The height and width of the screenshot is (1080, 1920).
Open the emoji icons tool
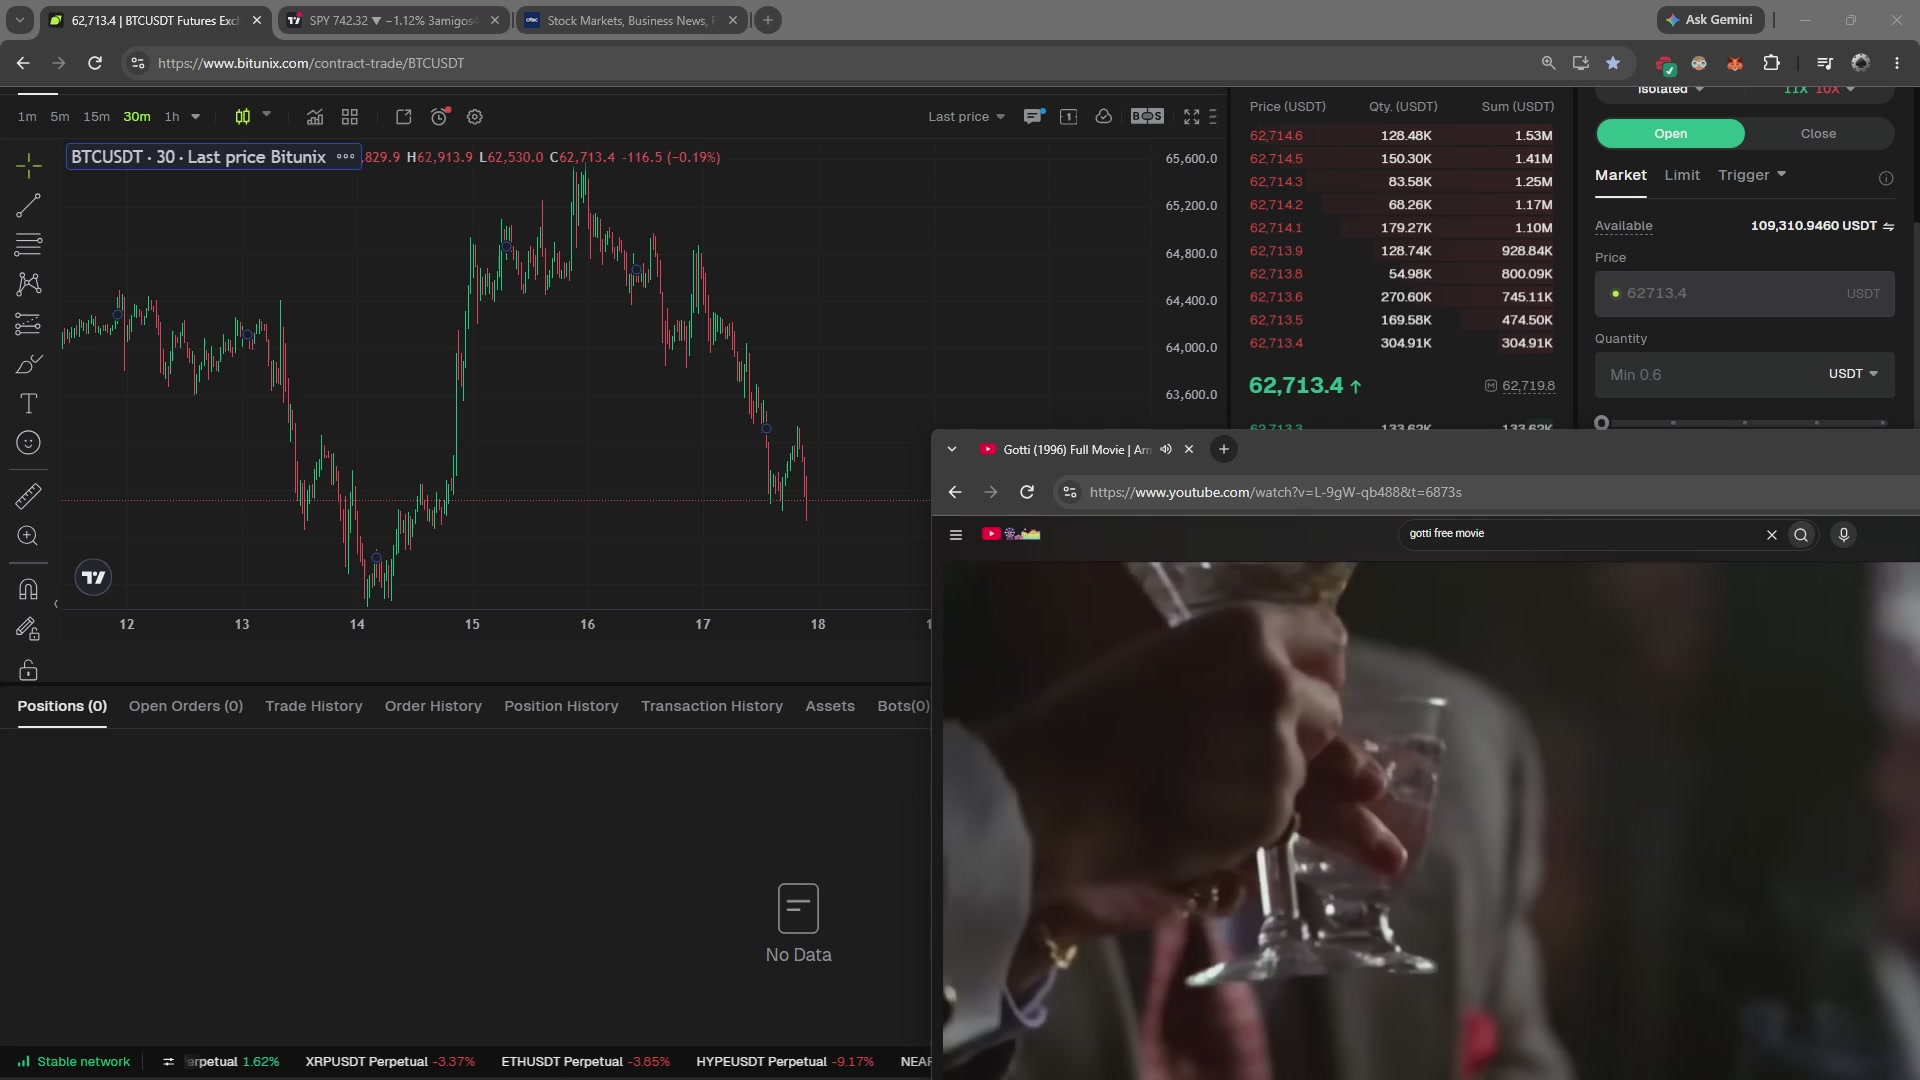pyautogui.click(x=28, y=443)
